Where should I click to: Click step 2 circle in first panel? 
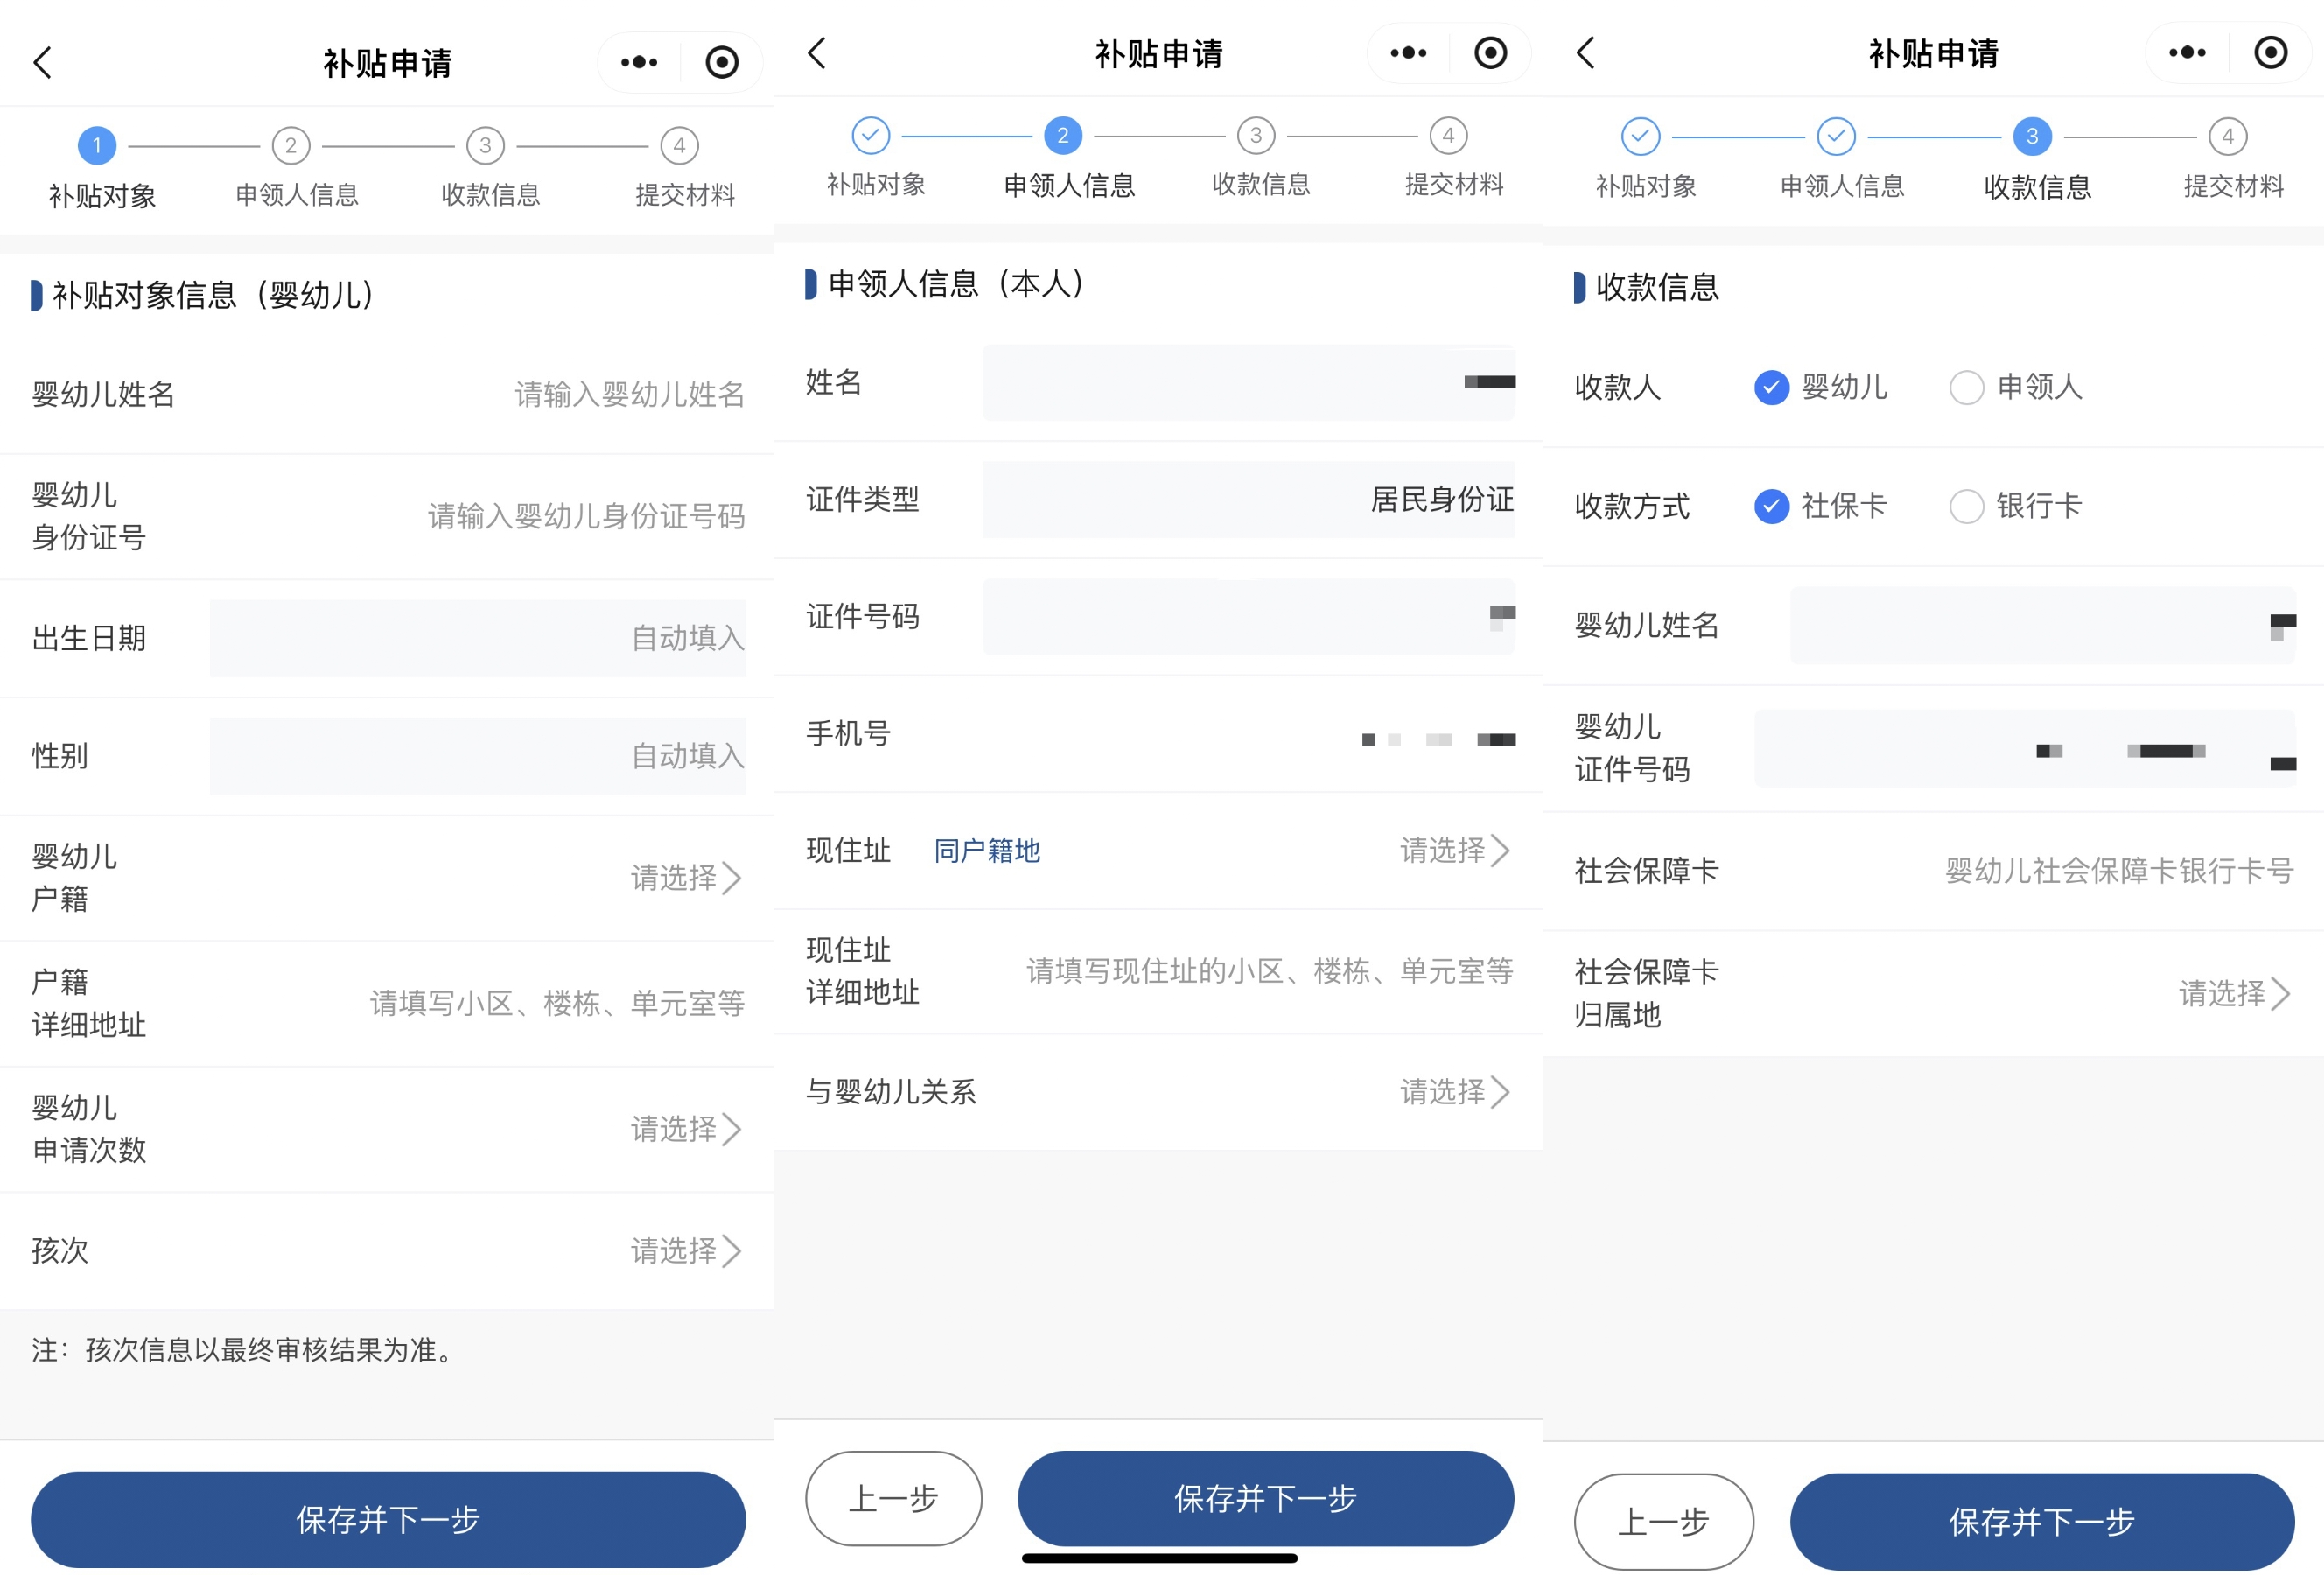click(x=291, y=146)
